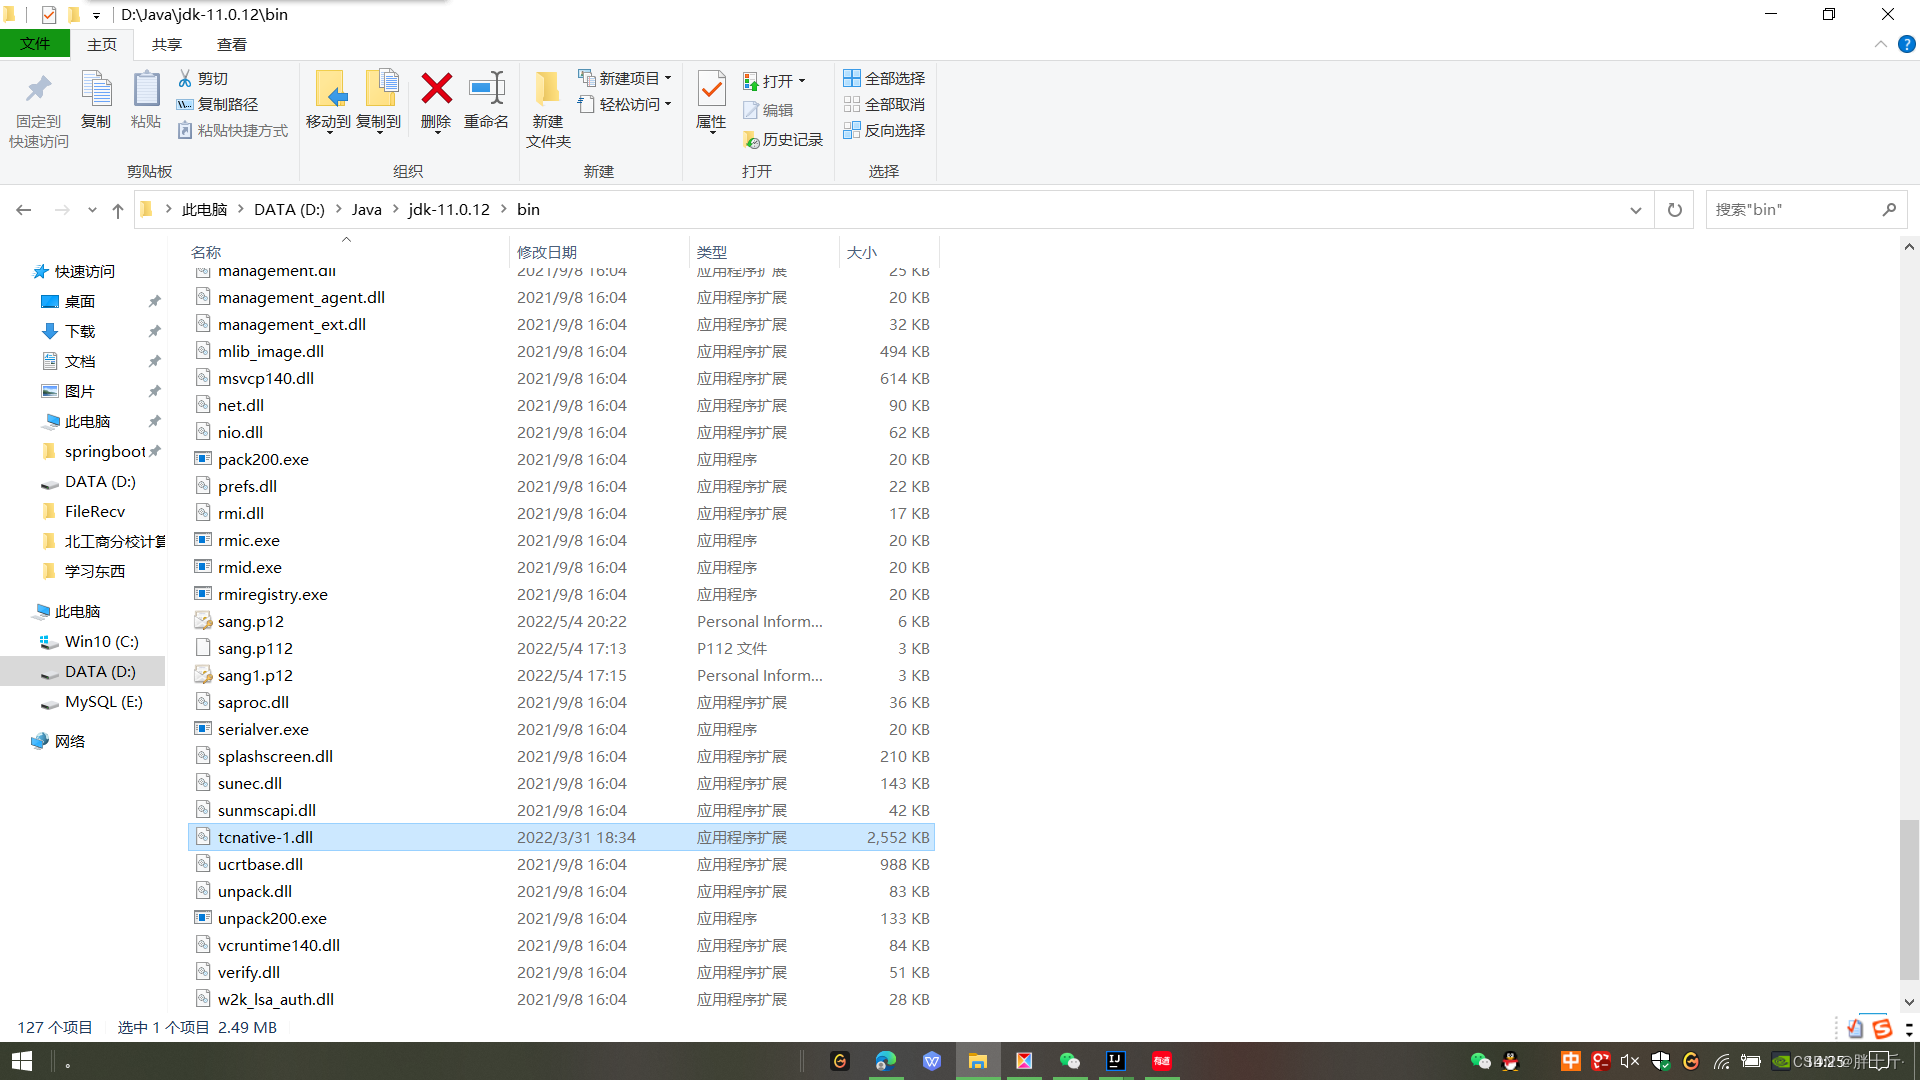Click the New folder (新建文件夹) icon

(x=547, y=90)
